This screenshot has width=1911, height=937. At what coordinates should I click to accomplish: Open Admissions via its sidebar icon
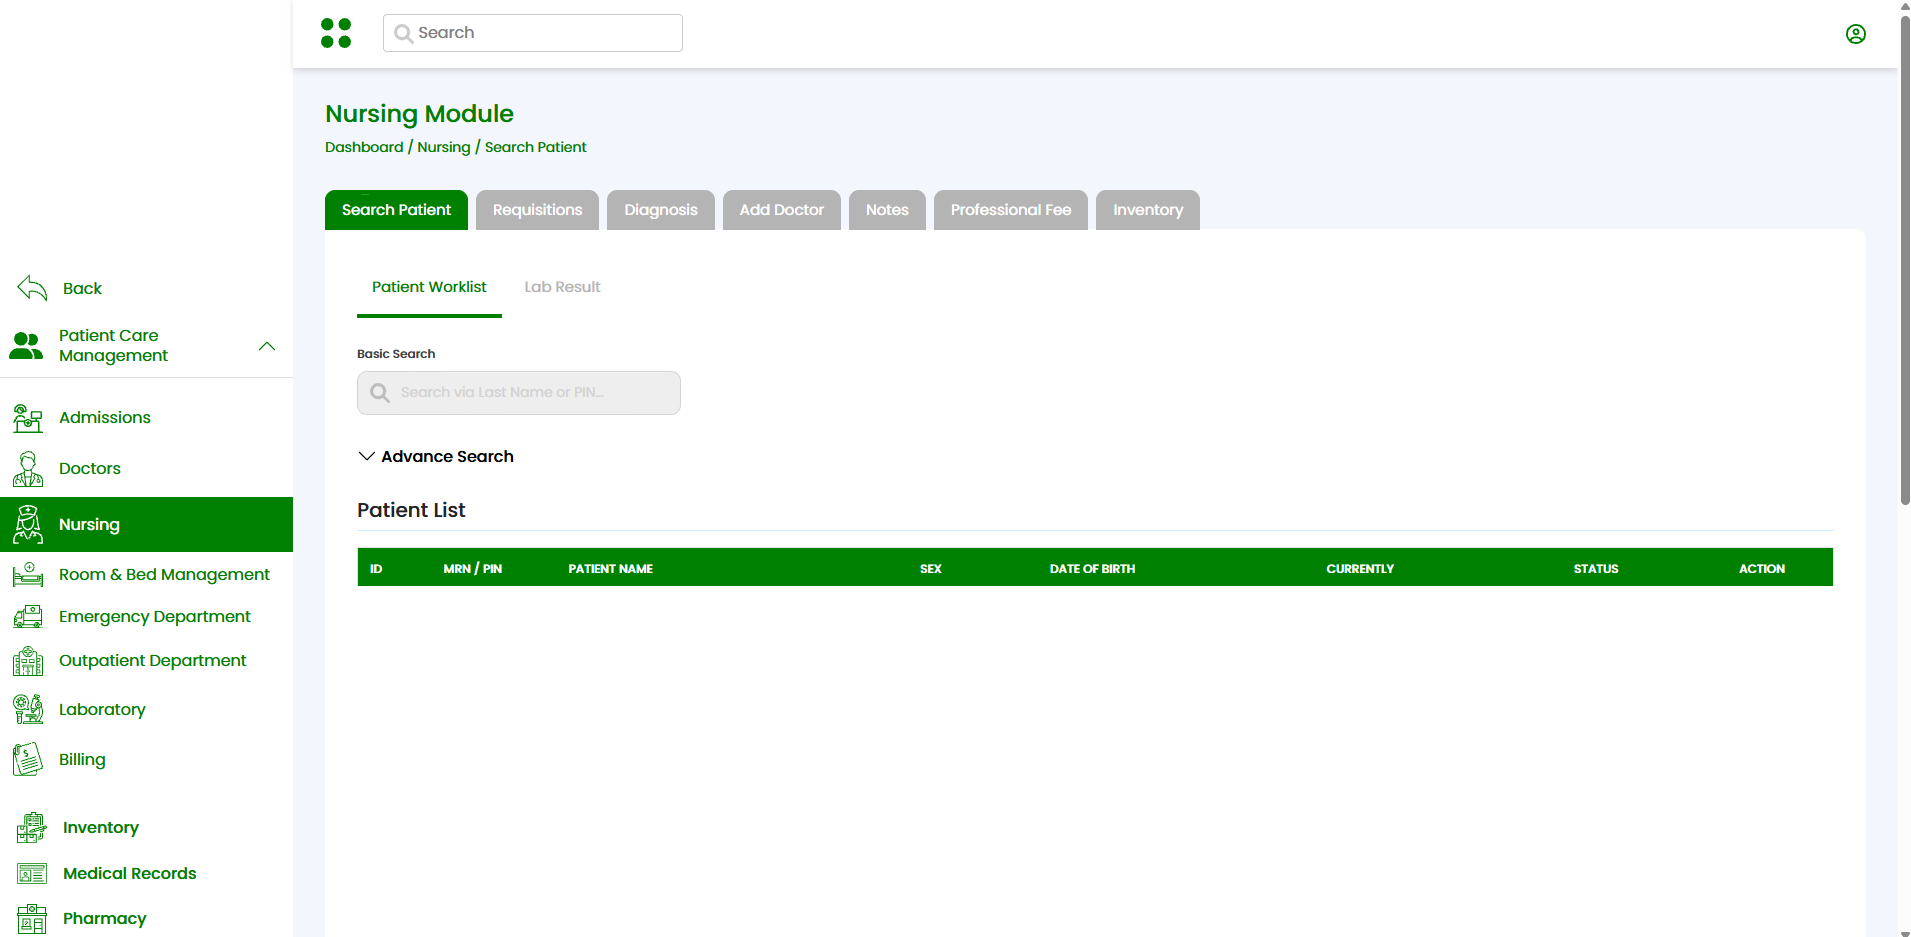28,418
